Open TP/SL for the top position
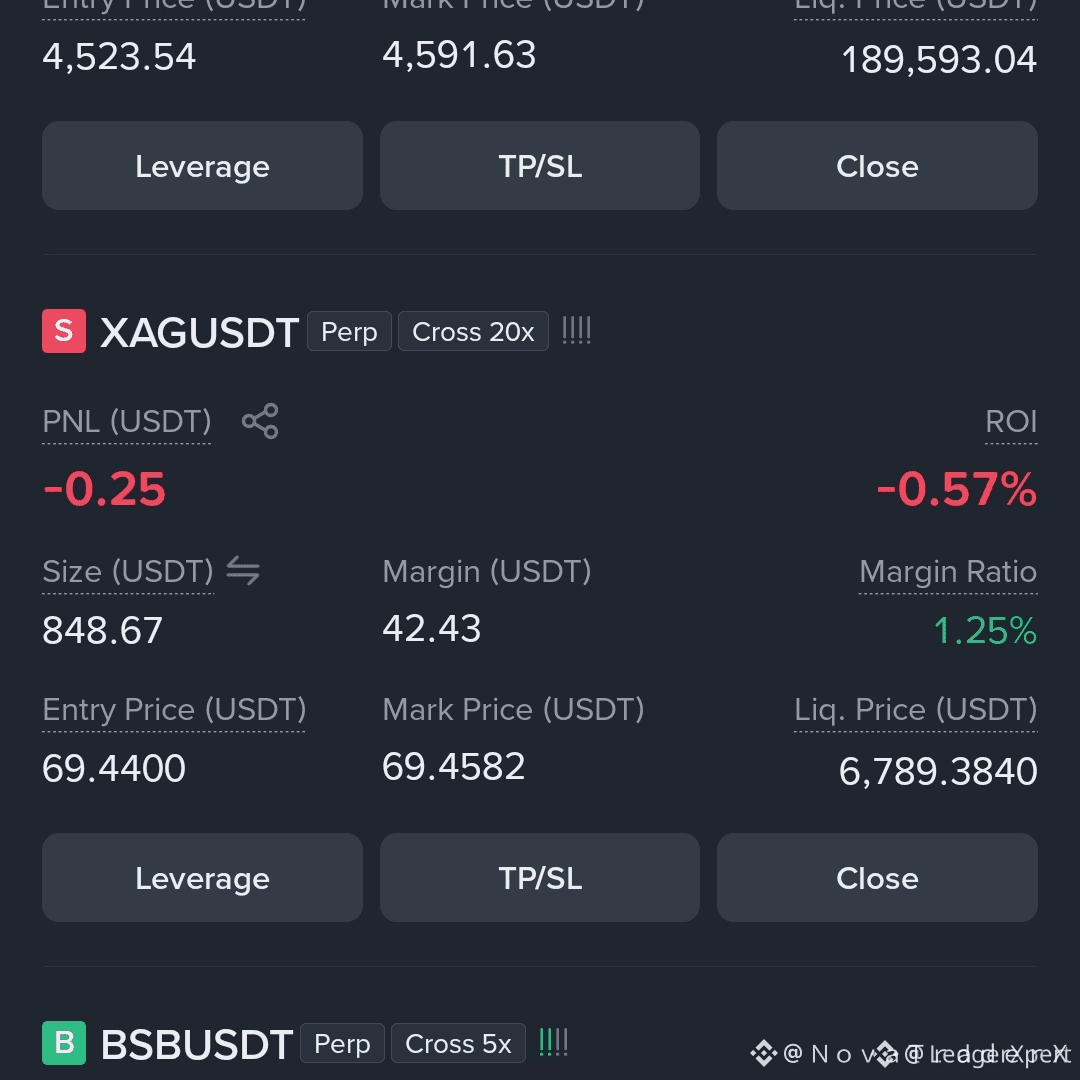Viewport: 1080px width, 1080px height. pos(540,165)
